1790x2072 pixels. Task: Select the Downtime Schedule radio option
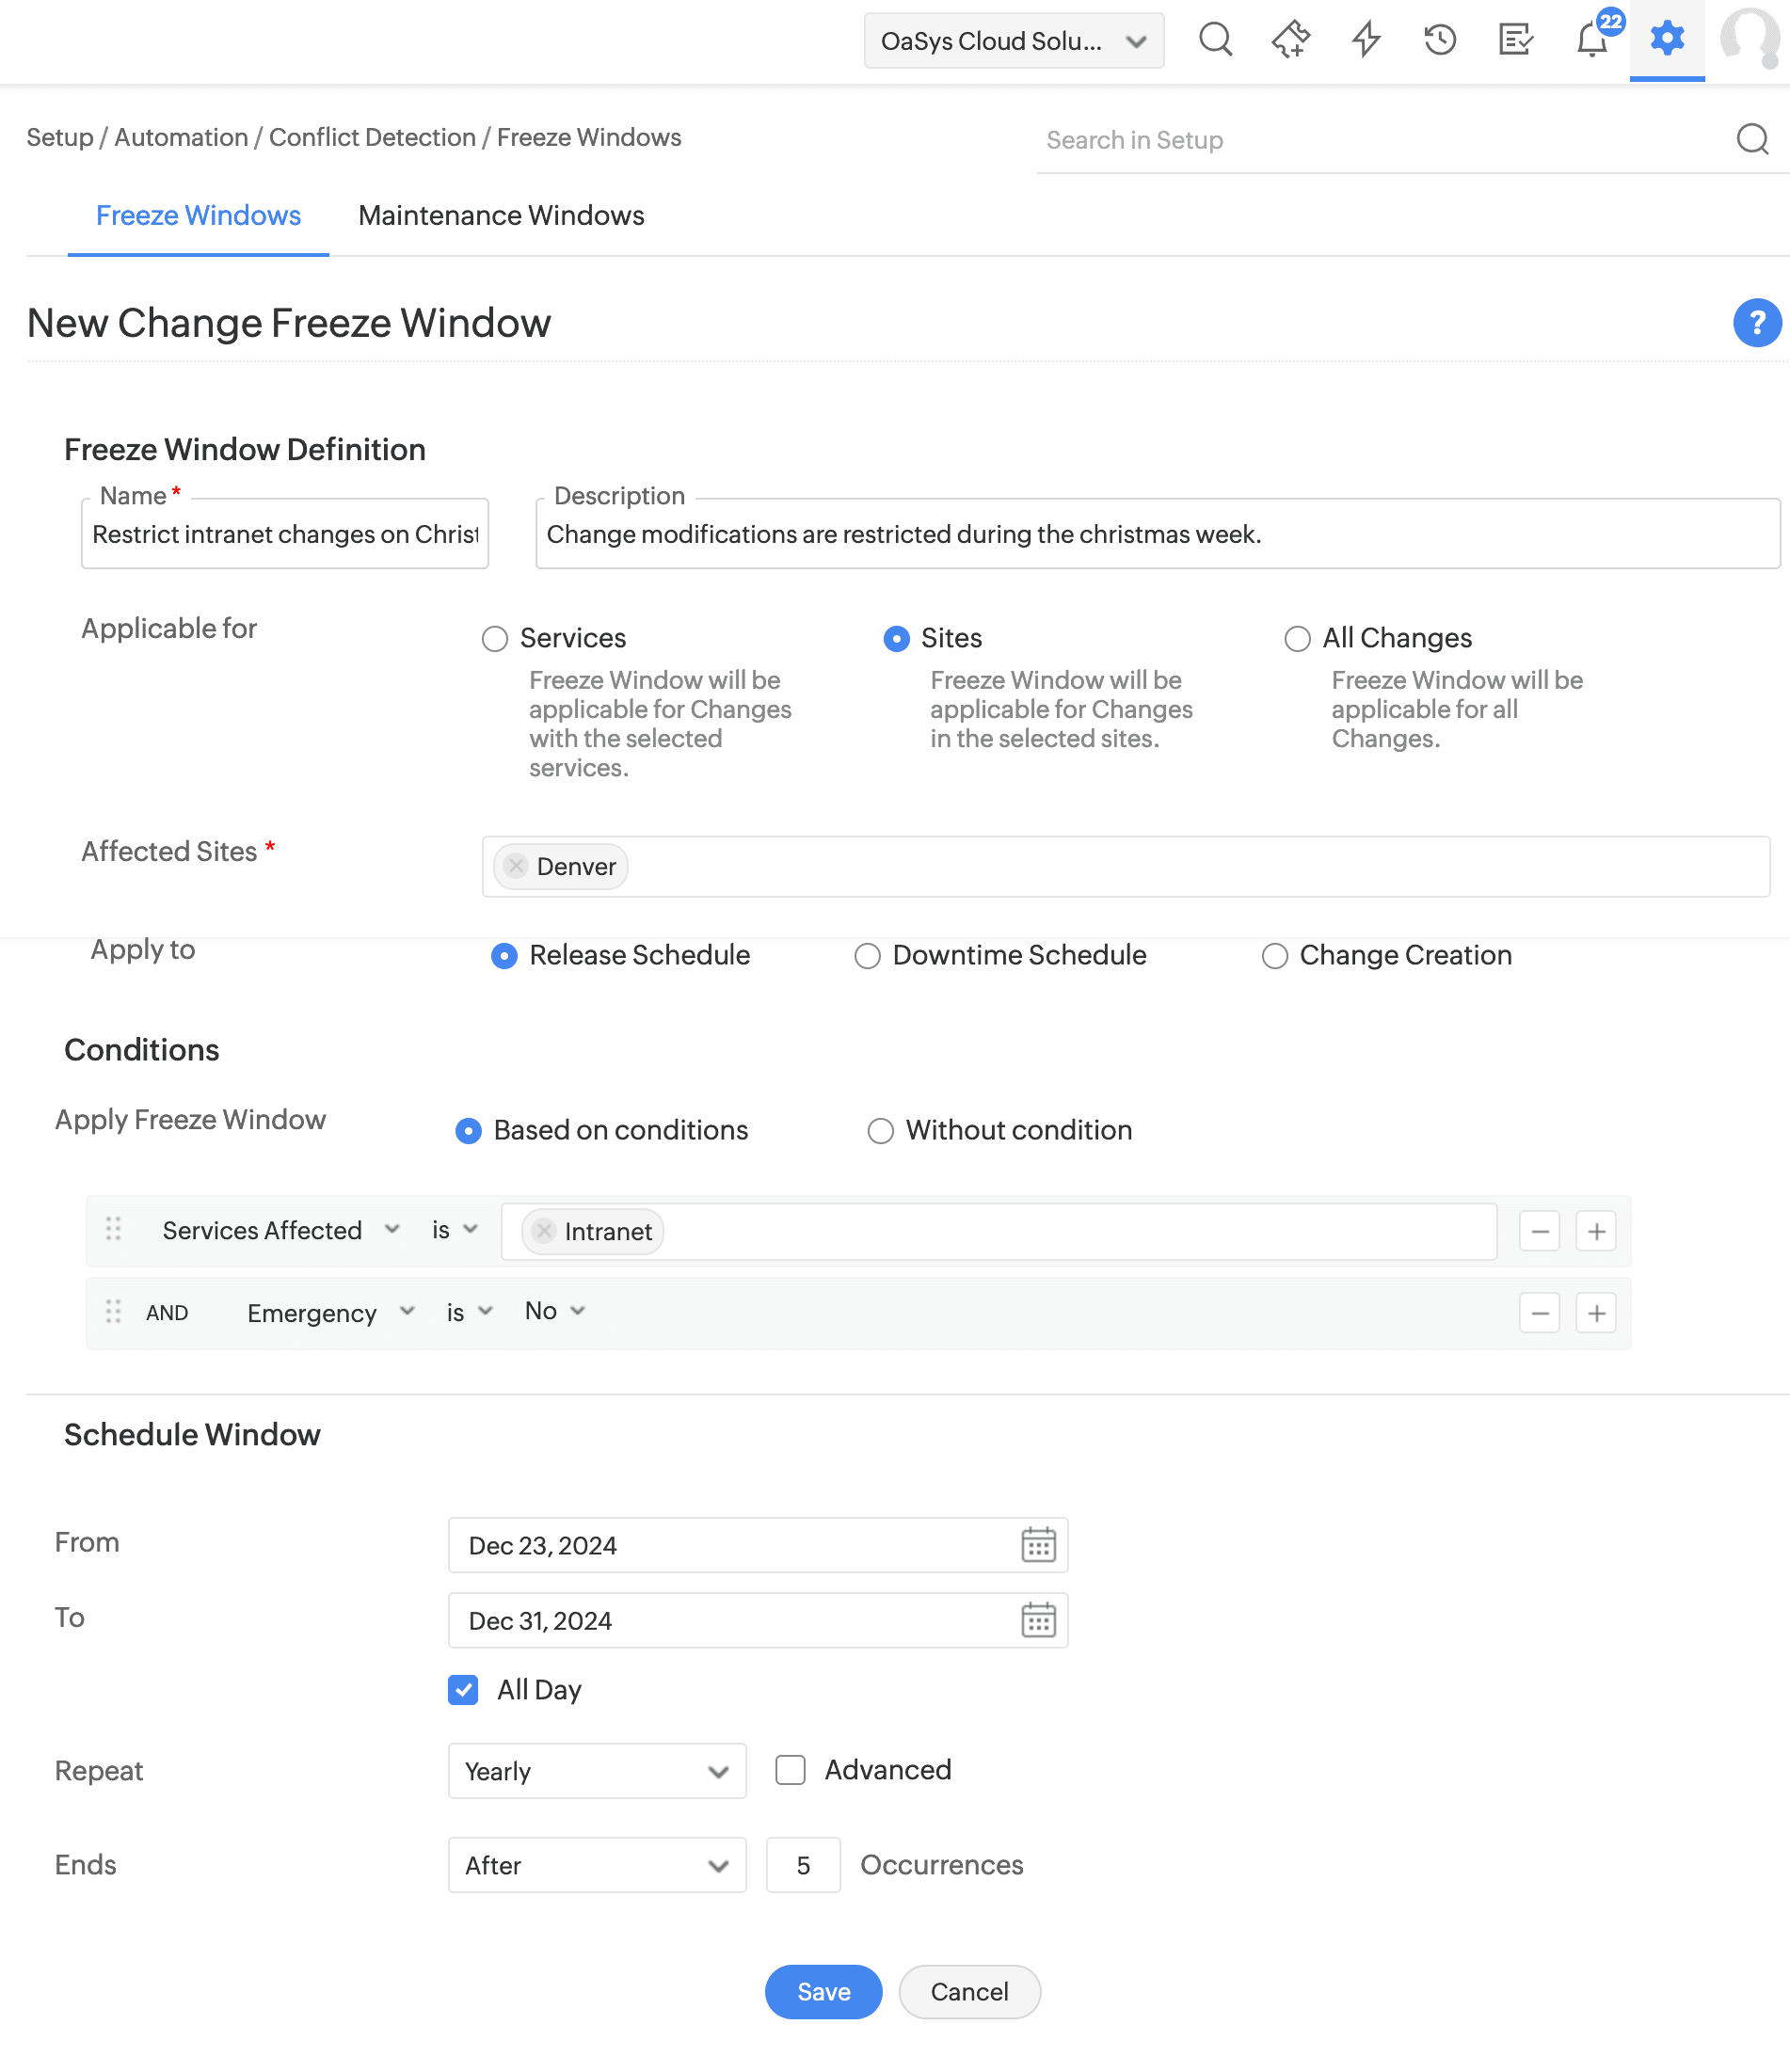click(x=867, y=956)
